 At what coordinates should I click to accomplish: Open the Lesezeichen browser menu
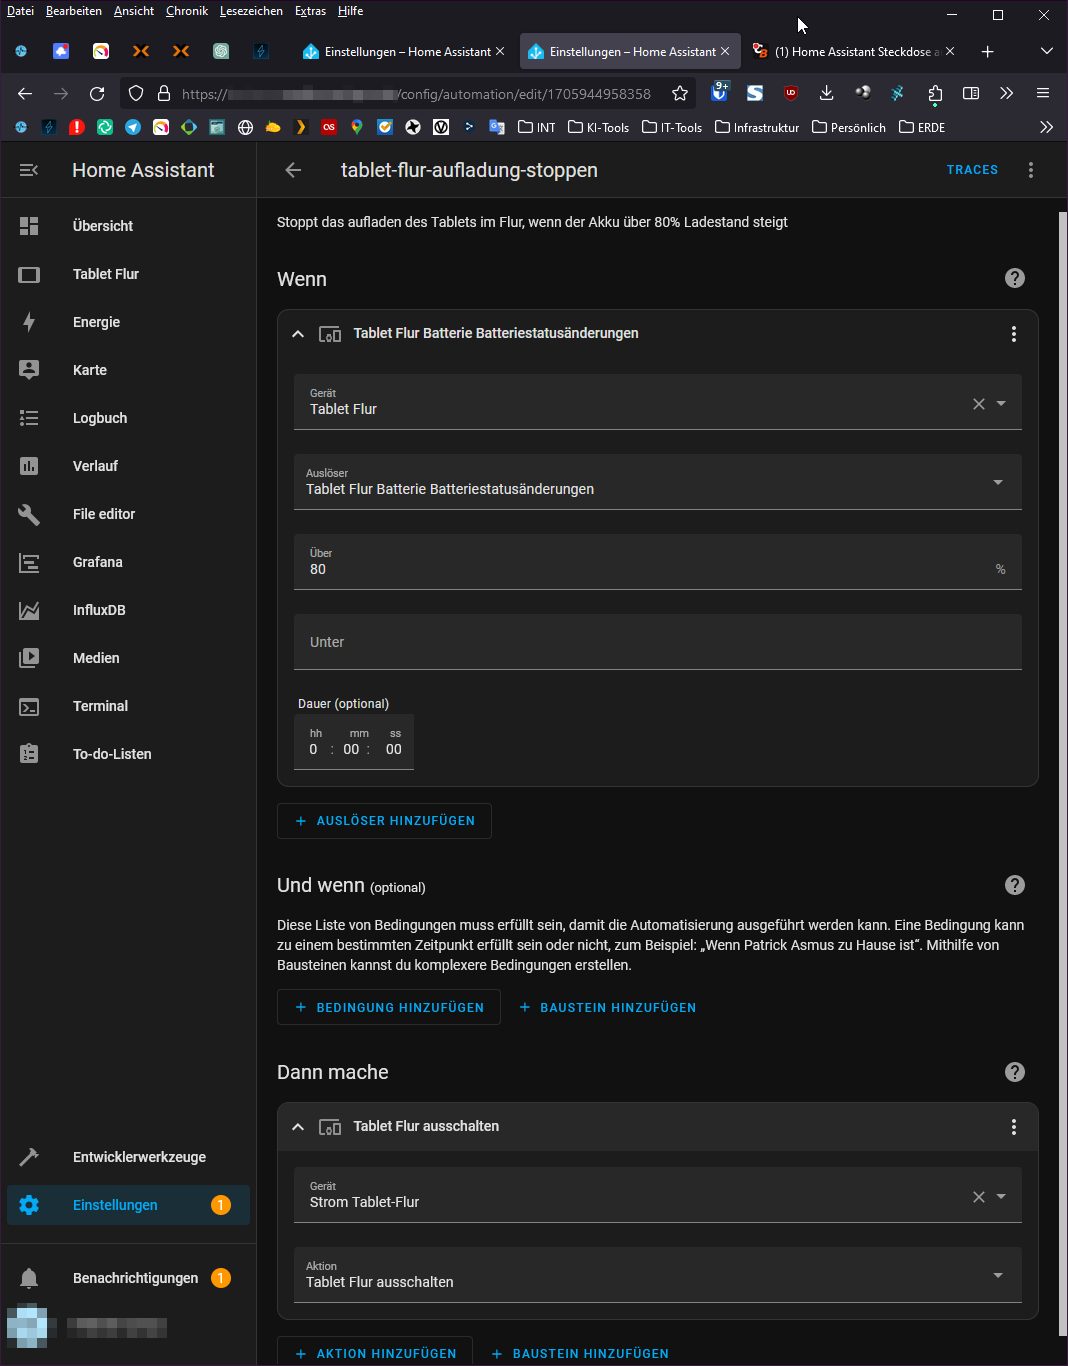point(251,11)
